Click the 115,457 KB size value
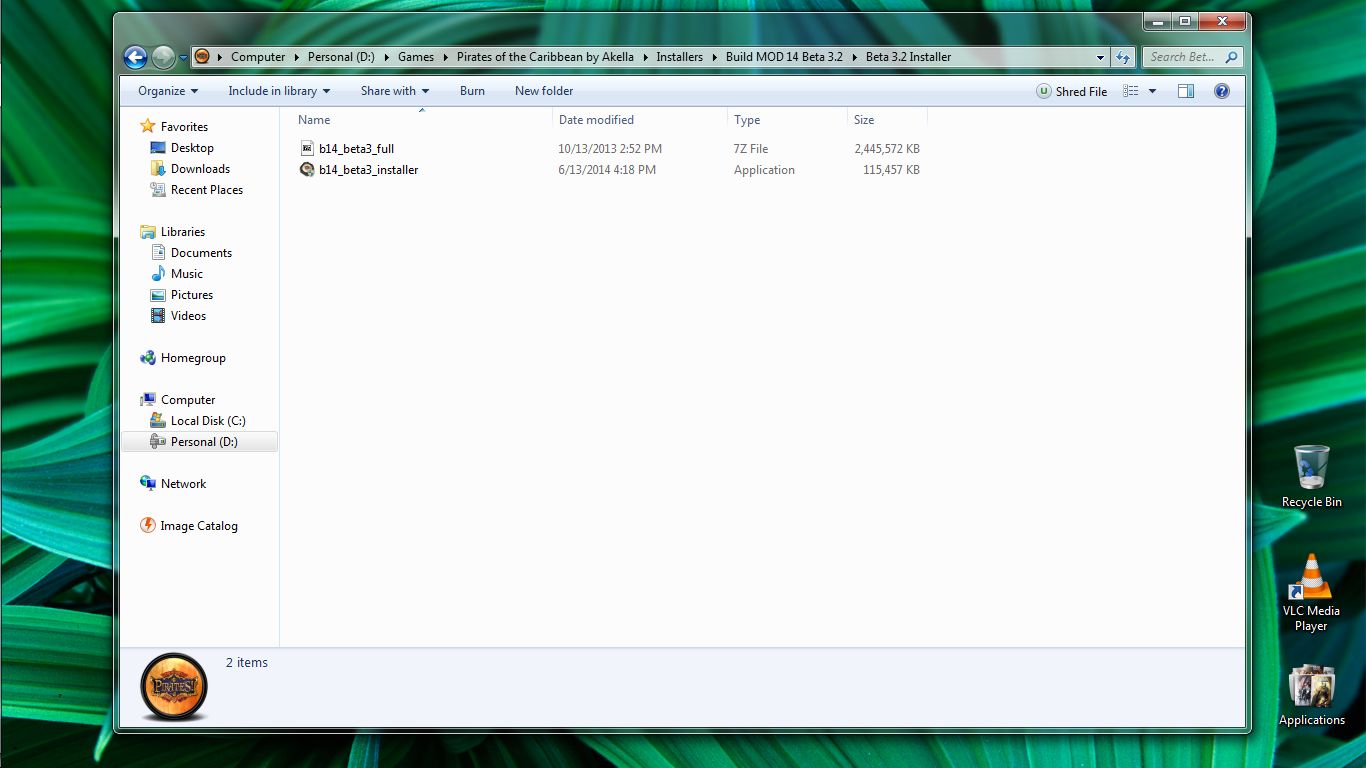The image size is (1366, 768). point(891,170)
